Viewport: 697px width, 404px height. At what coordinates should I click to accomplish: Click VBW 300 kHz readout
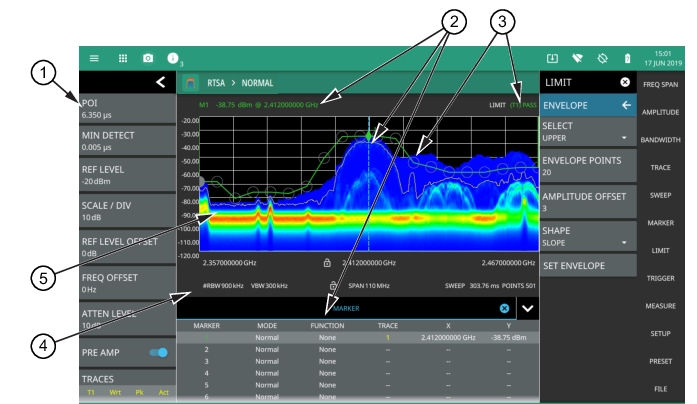tap(269, 286)
